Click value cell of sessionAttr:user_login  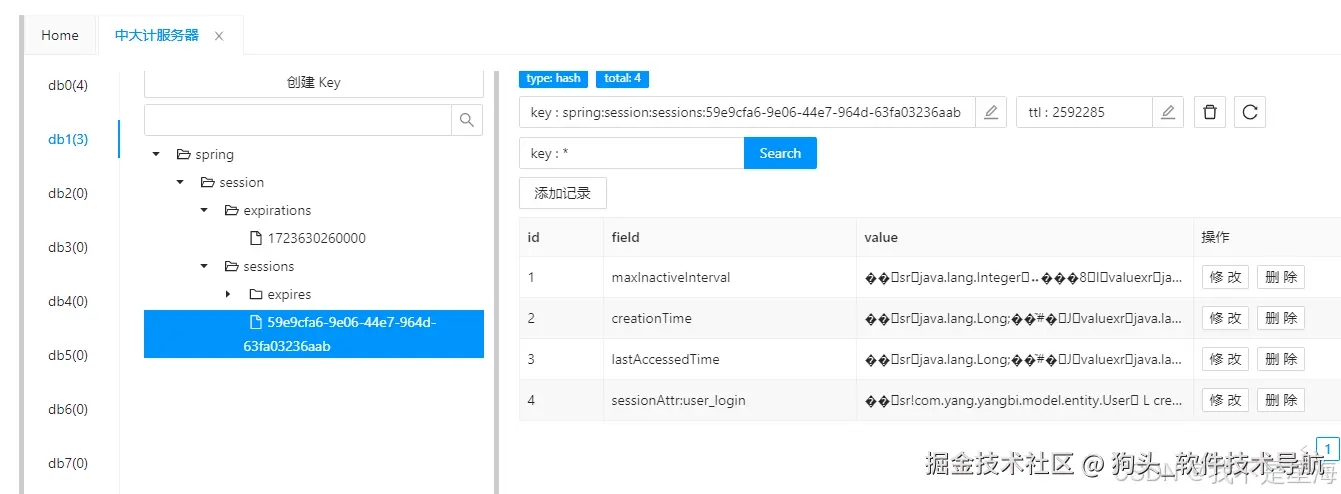[x=1024, y=400]
